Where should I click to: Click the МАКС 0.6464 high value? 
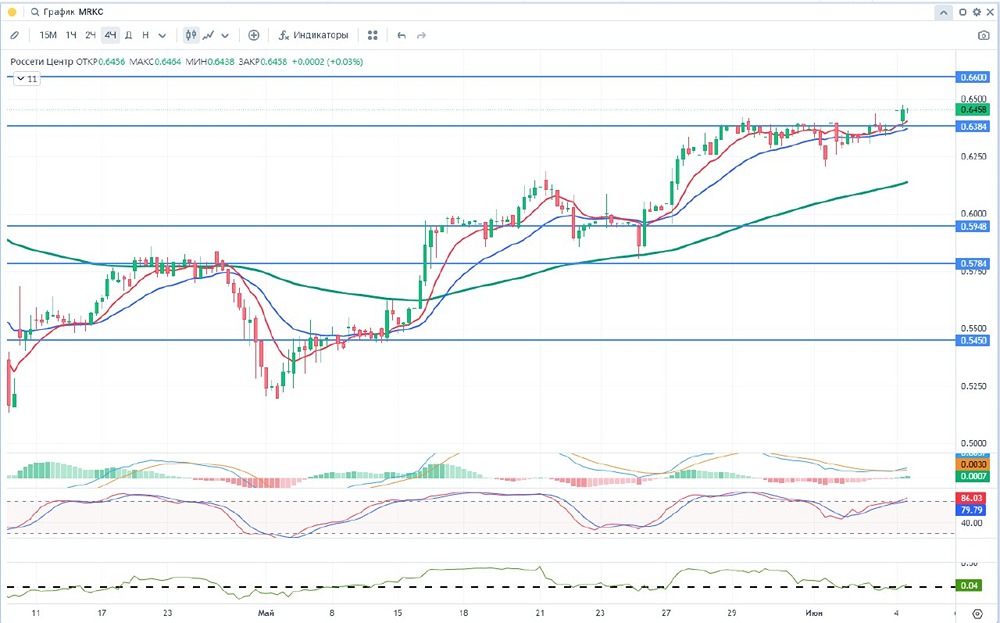pyautogui.click(x=155, y=62)
